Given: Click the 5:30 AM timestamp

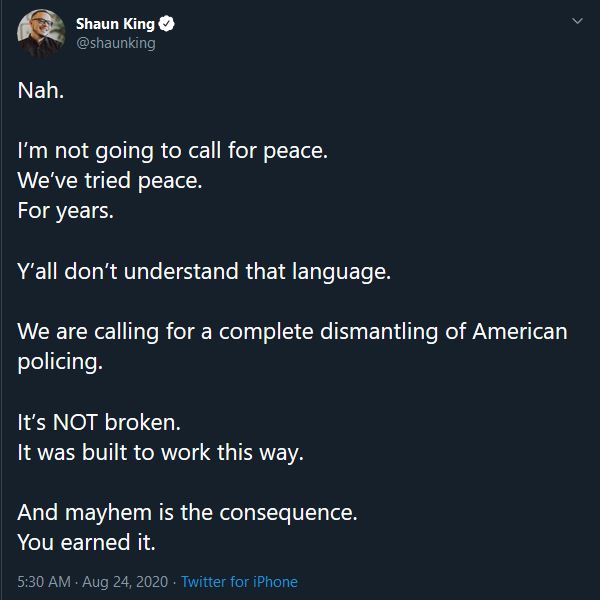Looking at the screenshot, I should pyautogui.click(x=44, y=582).
